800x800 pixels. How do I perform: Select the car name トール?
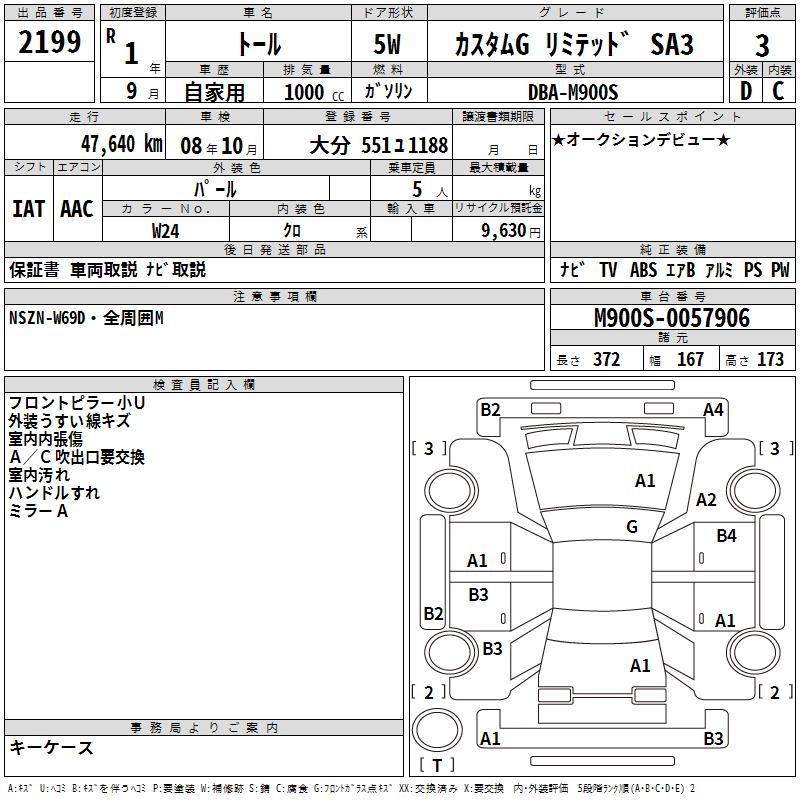pos(259,44)
